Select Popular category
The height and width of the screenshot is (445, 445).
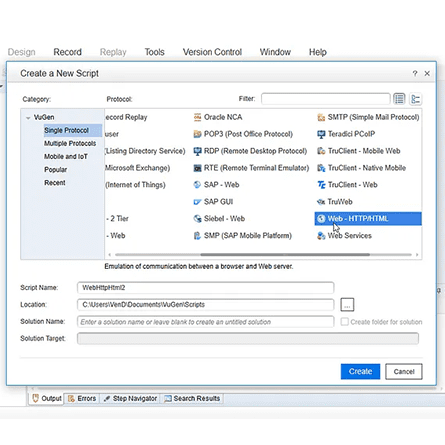point(55,170)
